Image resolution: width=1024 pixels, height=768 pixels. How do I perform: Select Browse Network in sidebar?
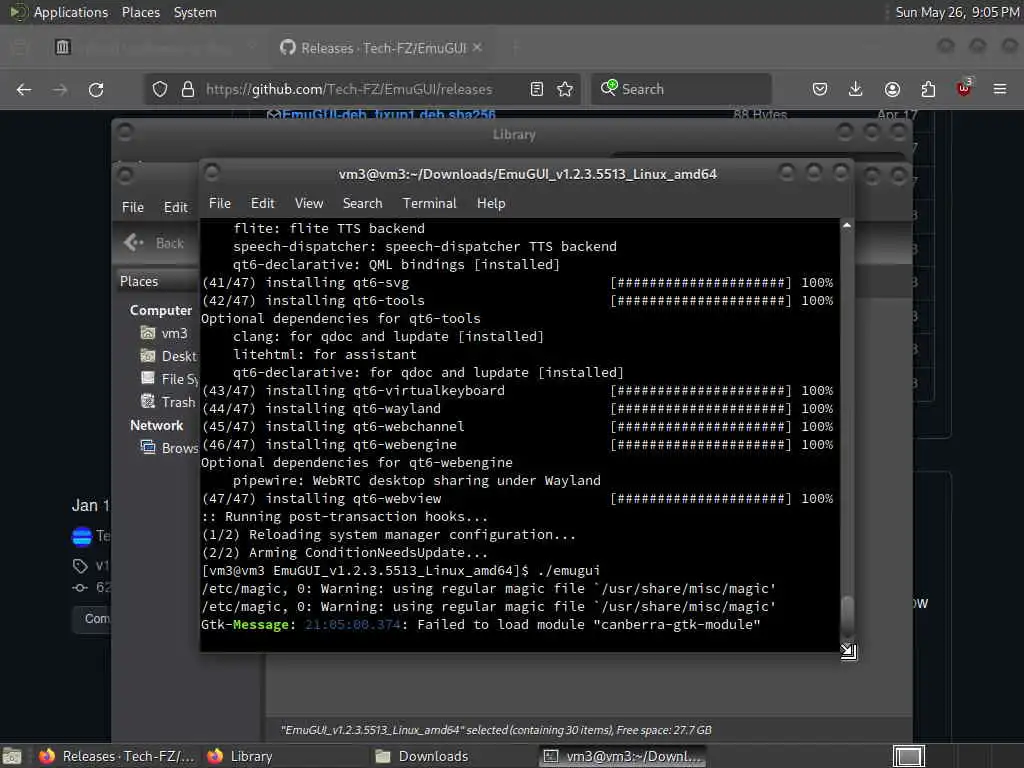tap(168, 448)
